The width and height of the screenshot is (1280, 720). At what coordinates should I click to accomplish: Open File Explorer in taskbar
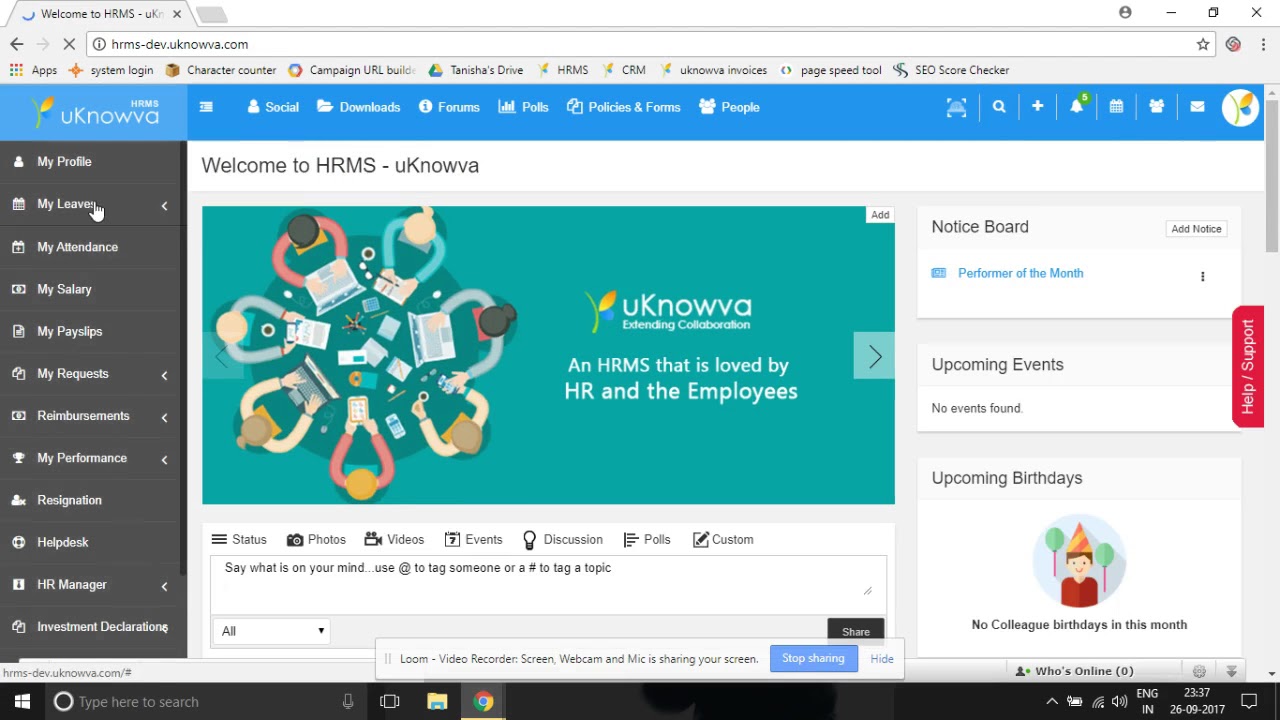tap(437, 701)
